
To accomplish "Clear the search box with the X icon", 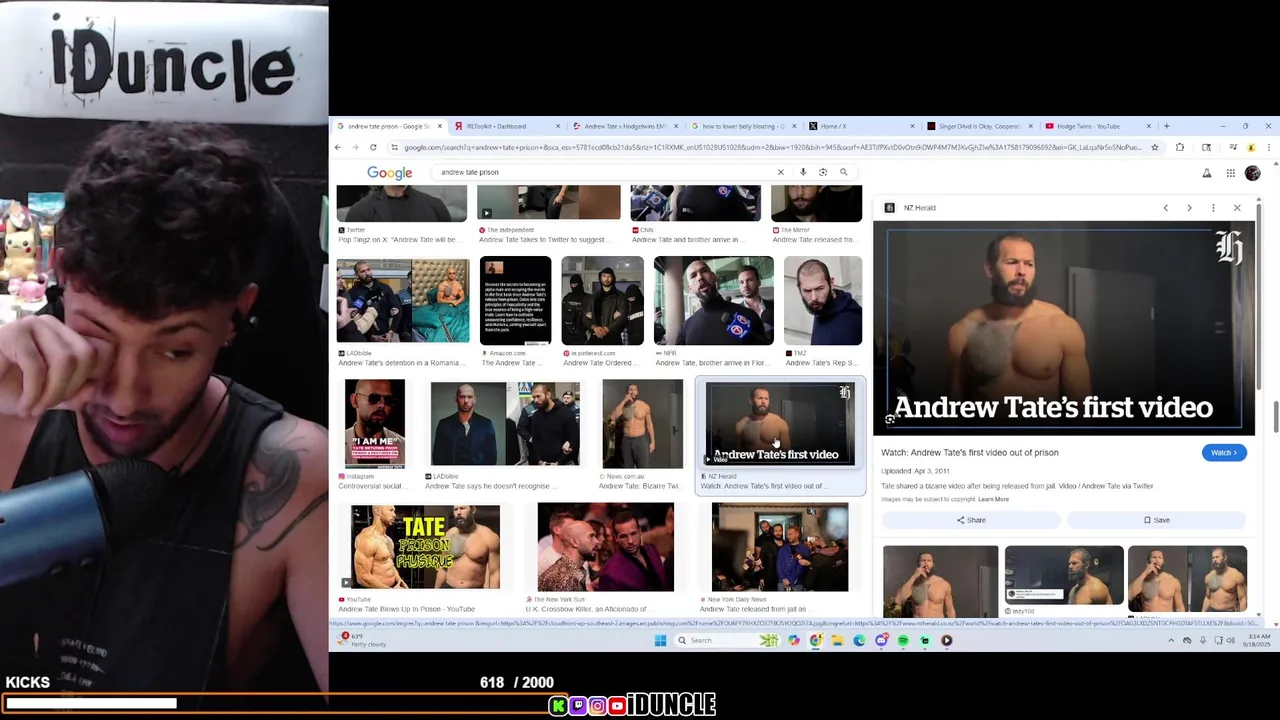I will coord(781,172).
